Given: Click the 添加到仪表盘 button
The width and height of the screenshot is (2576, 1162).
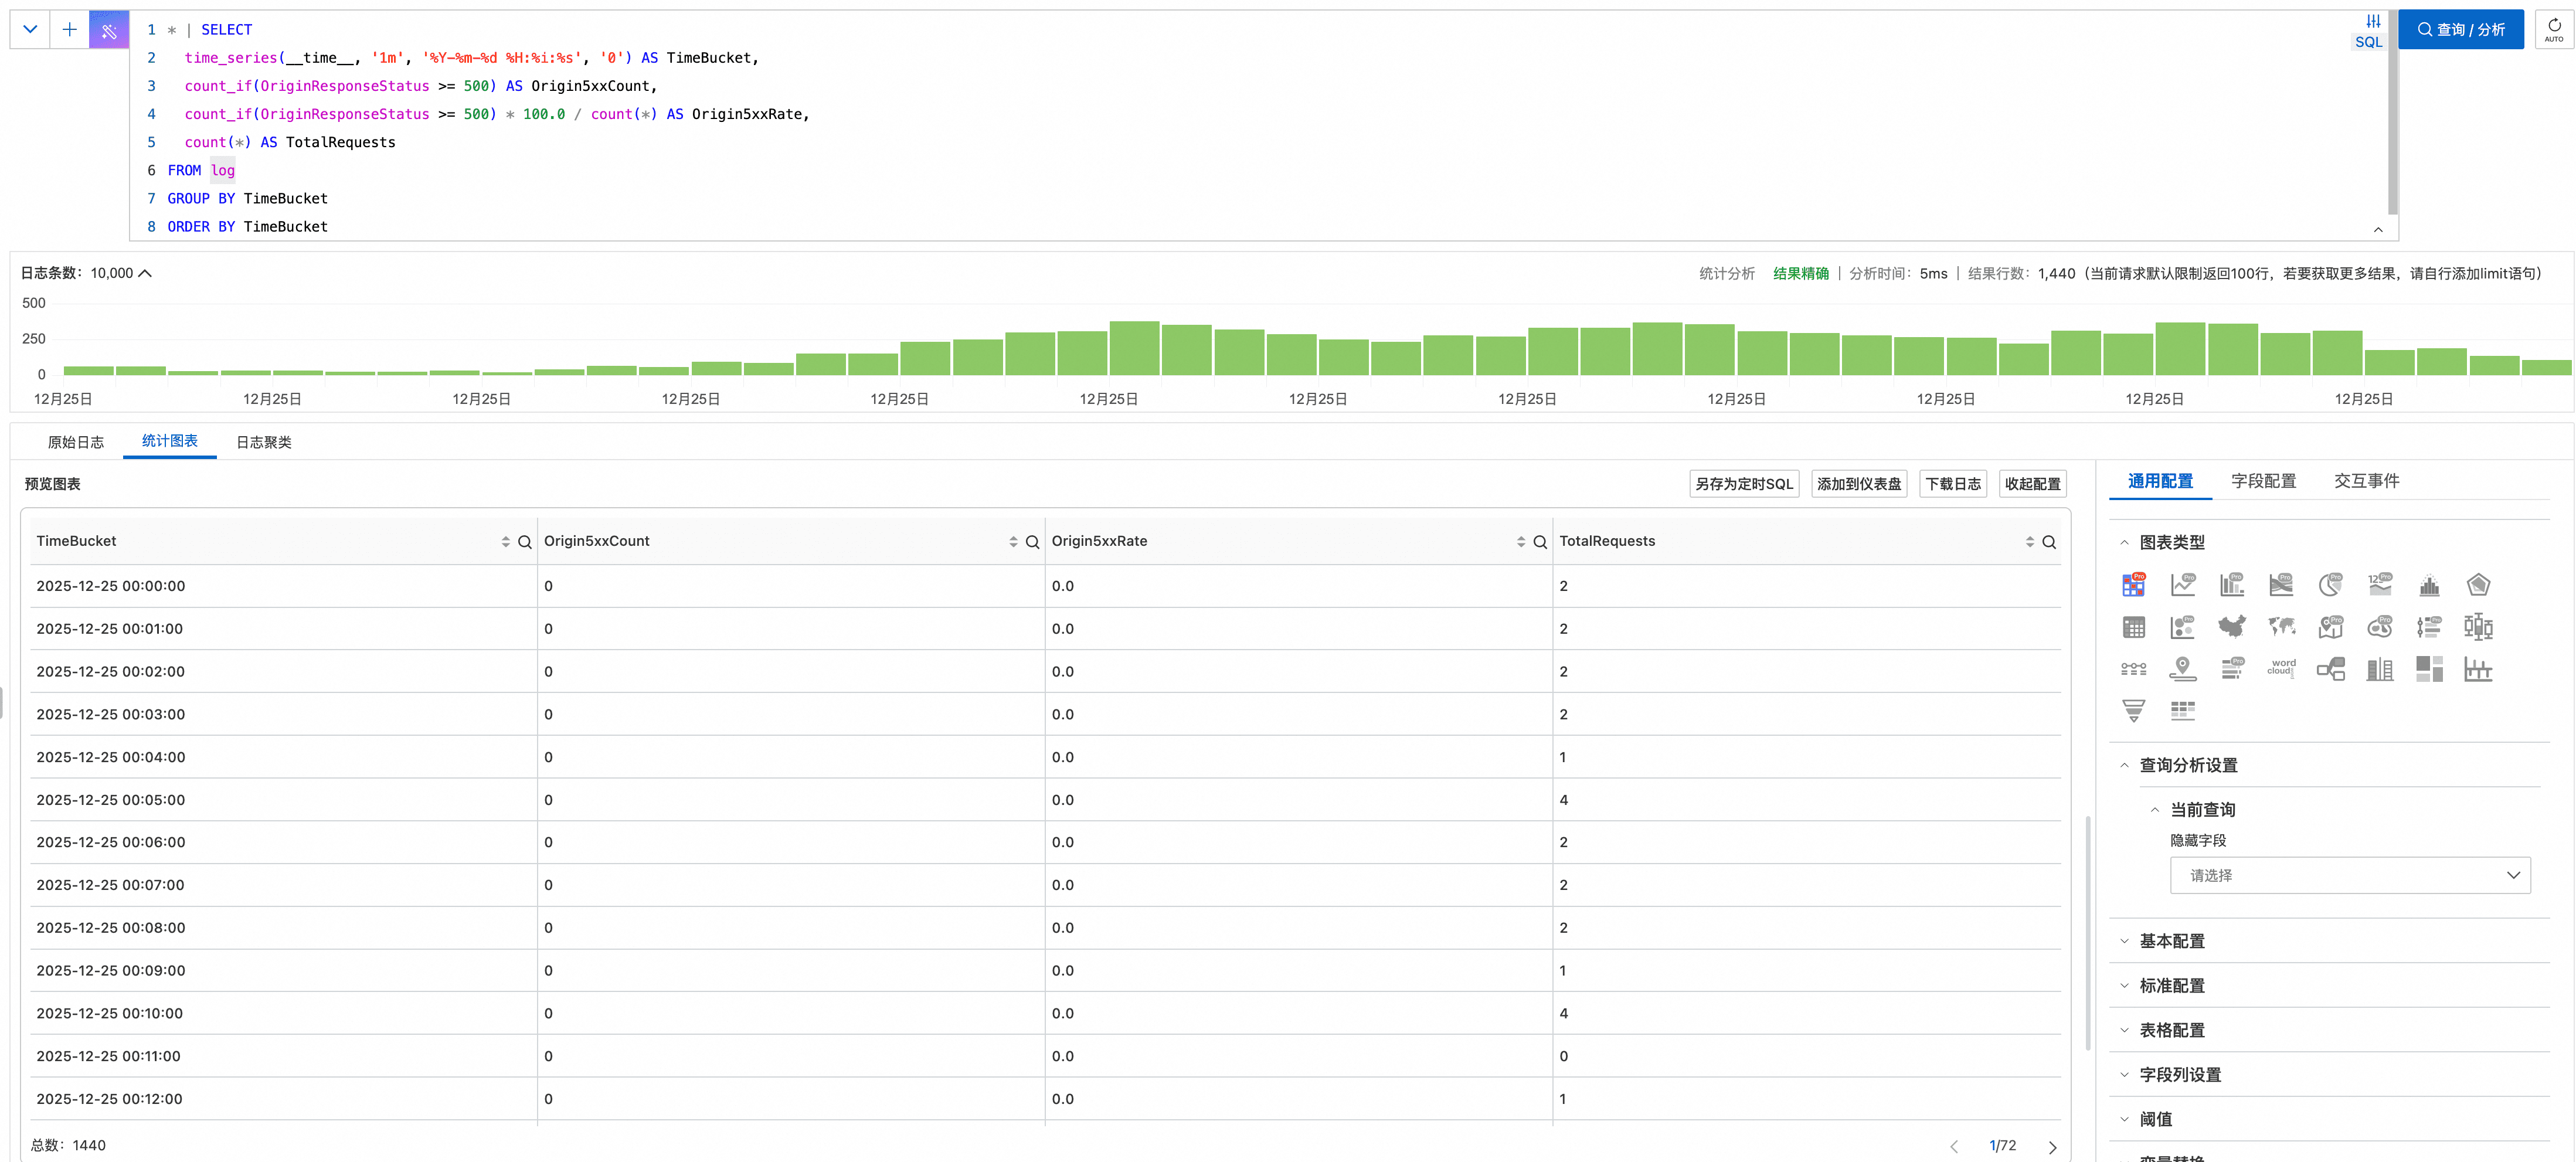Looking at the screenshot, I should click(1858, 484).
